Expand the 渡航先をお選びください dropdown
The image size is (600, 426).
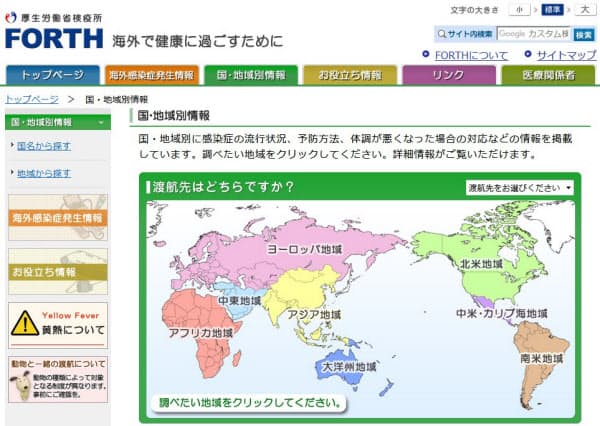point(520,187)
